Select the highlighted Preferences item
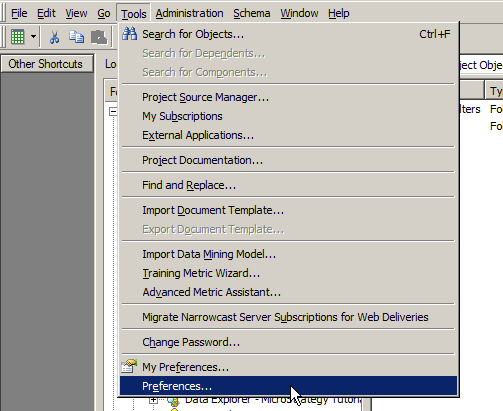The width and height of the screenshot is (503, 411). point(288,386)
